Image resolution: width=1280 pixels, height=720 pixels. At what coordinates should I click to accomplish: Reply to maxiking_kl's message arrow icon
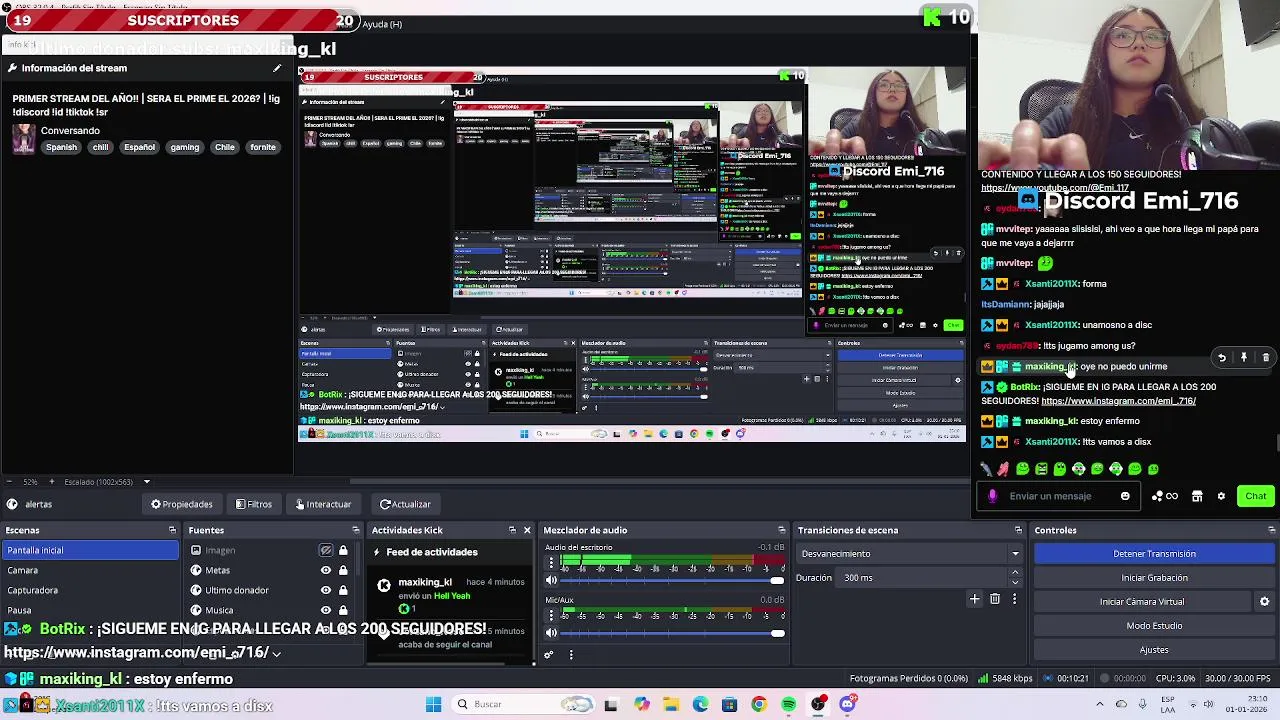[x=1221, y=358]
